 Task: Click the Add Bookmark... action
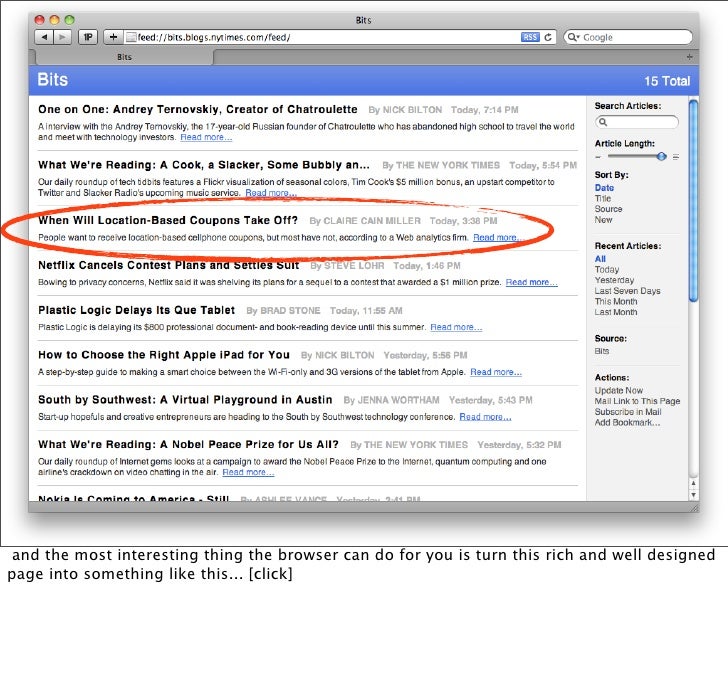627,422
